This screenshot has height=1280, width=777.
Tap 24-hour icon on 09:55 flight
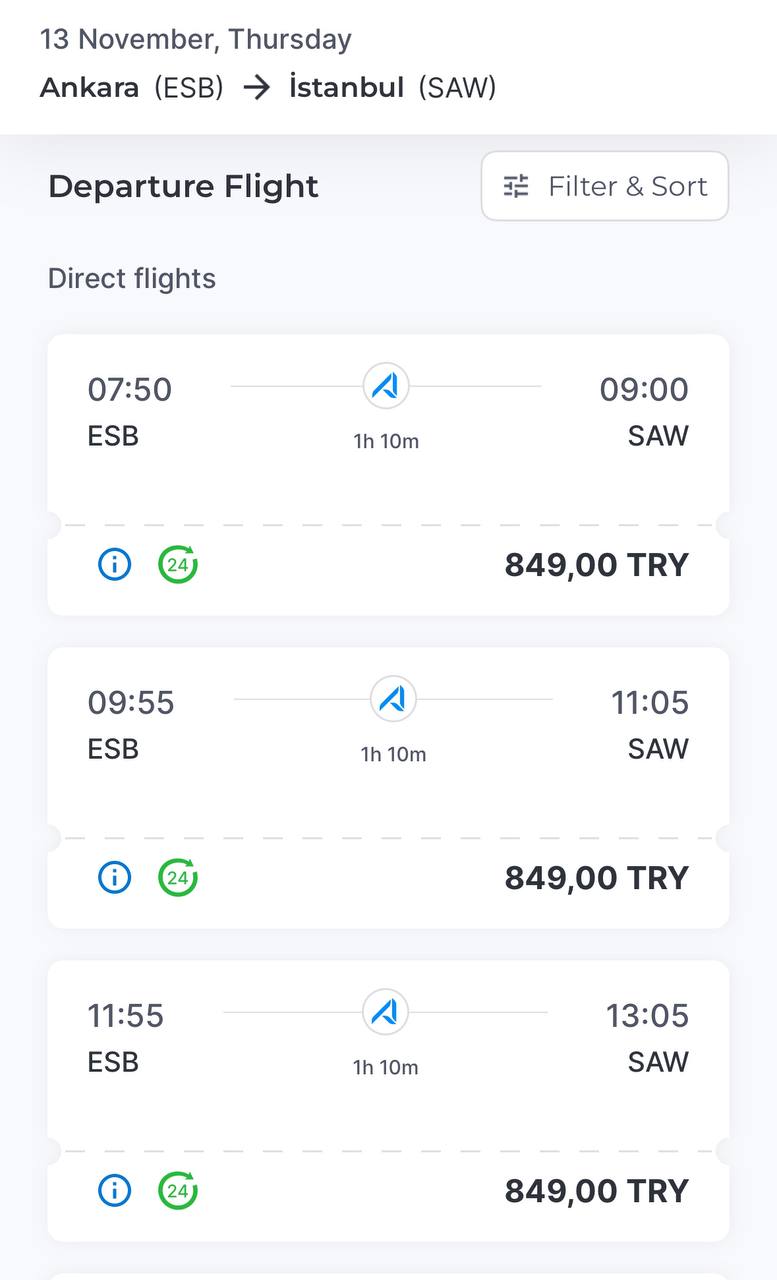[178, 878]
